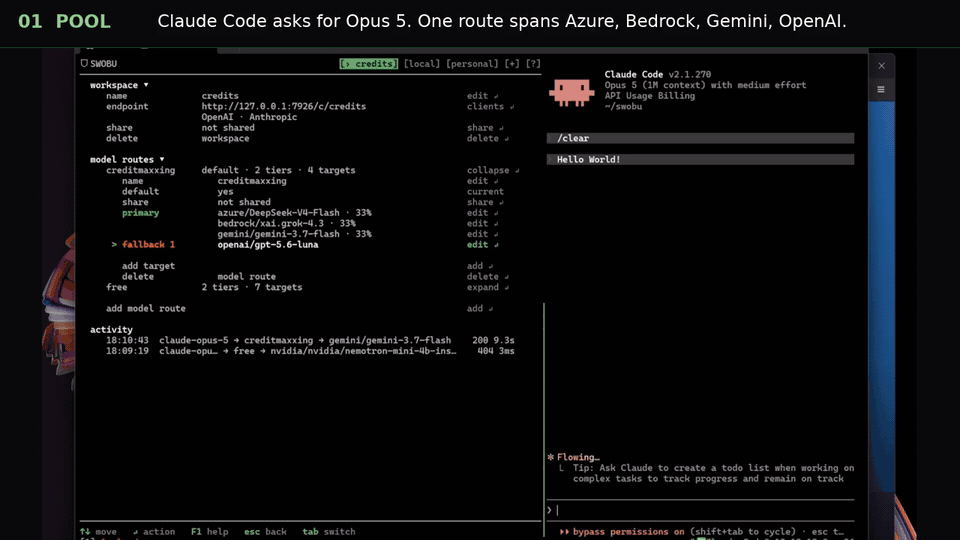Collapse the model routes section arrow
The image size is (960, 540).
(x=162, y=159)
